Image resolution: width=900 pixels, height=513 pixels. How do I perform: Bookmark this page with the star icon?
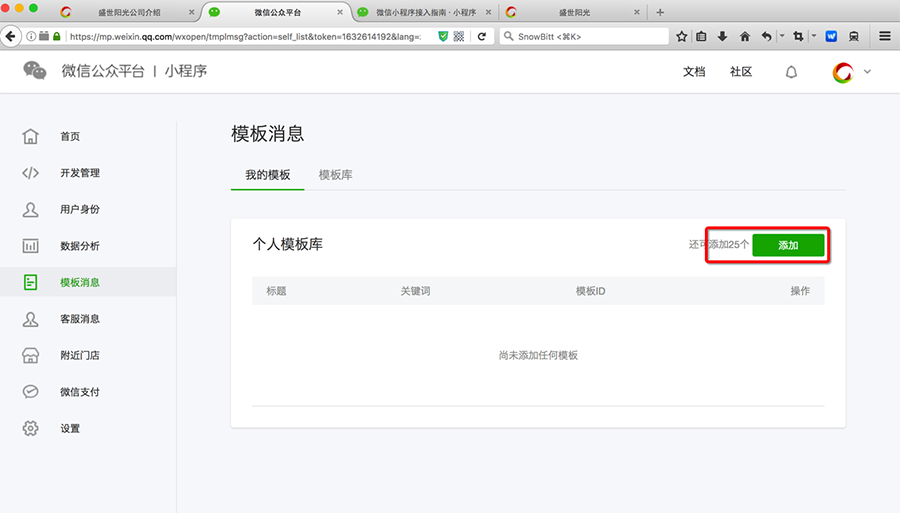click(681, 36)
